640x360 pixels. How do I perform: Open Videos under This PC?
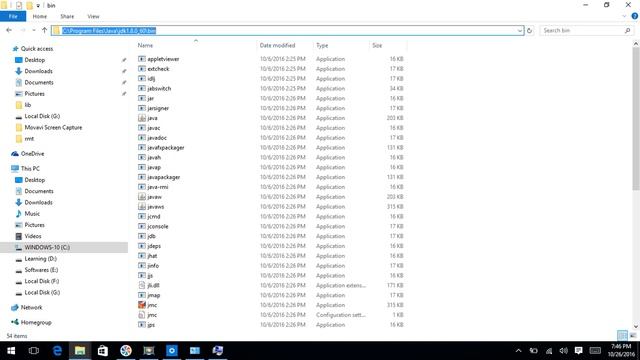coord(33,236)
